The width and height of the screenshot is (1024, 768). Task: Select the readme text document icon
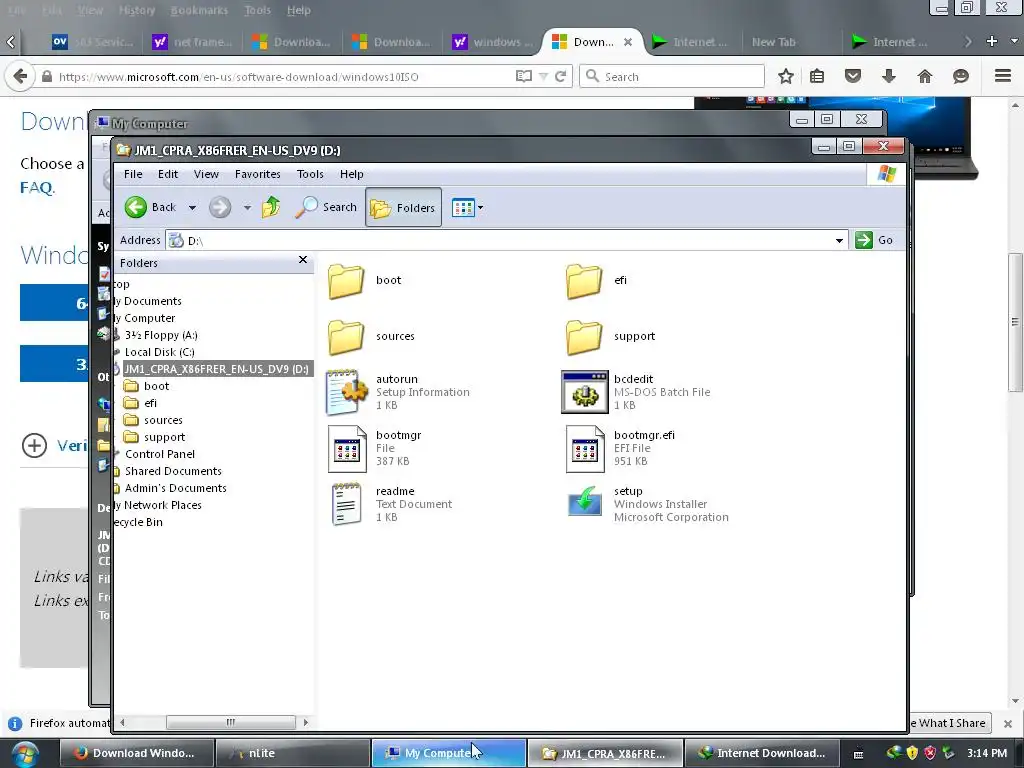pos(347,504)
